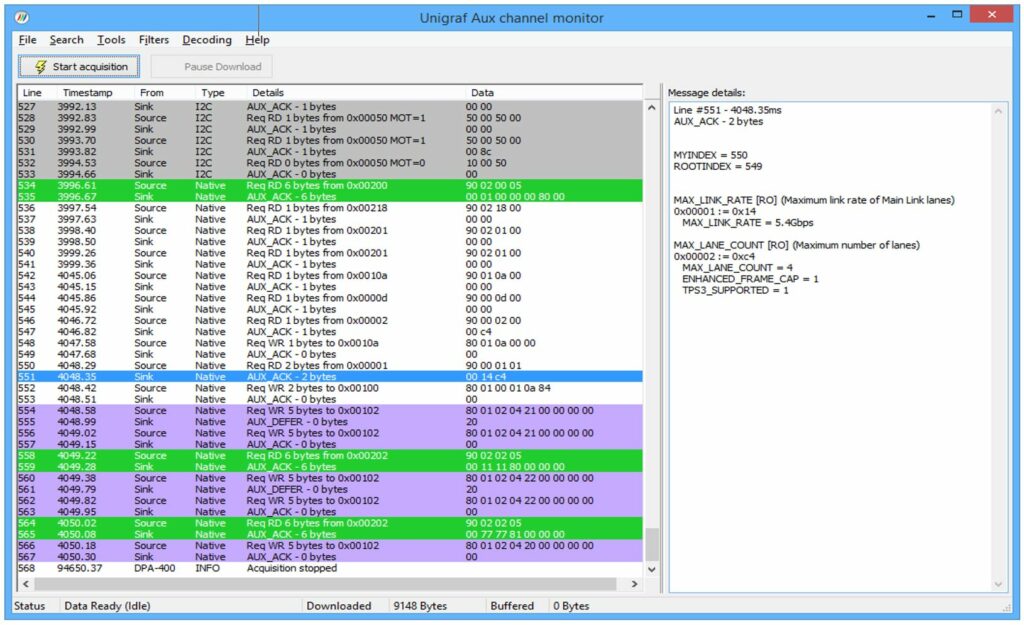The width and height of the screenshot is (1024, 625).
Task: Open the Decoding menu
Action: (206, 40)
